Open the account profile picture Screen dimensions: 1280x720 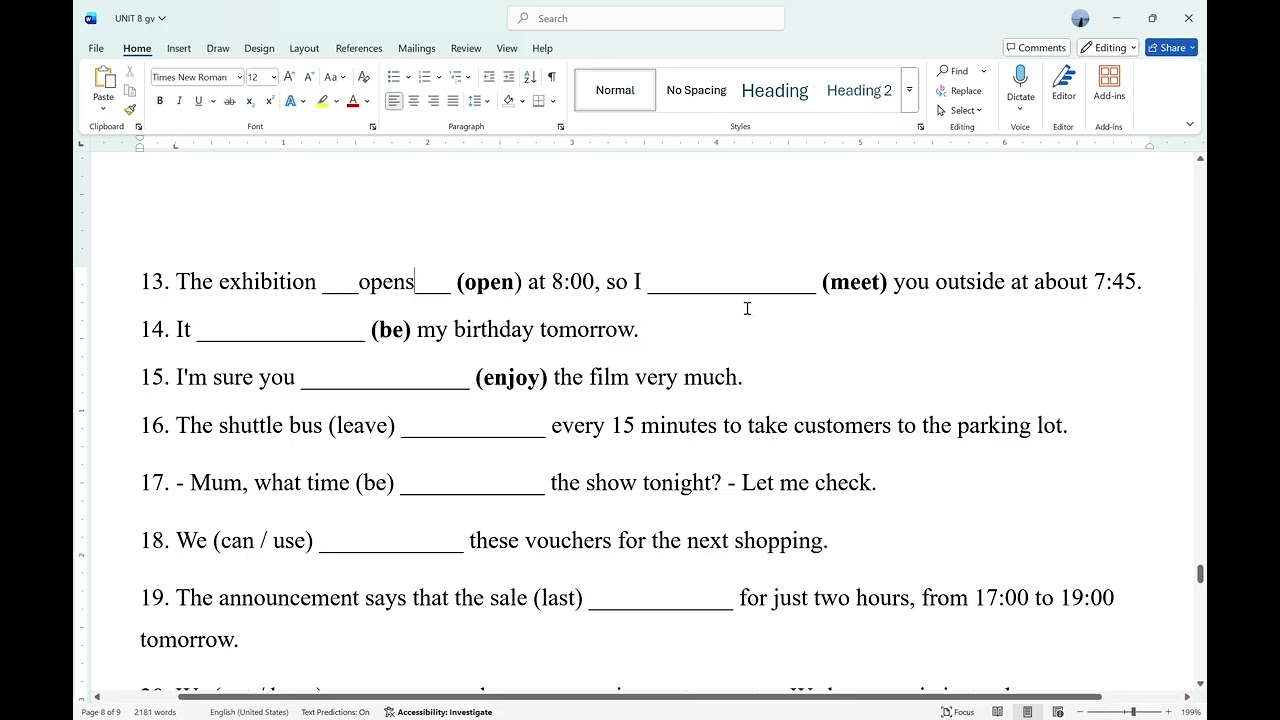point(1080,18)
